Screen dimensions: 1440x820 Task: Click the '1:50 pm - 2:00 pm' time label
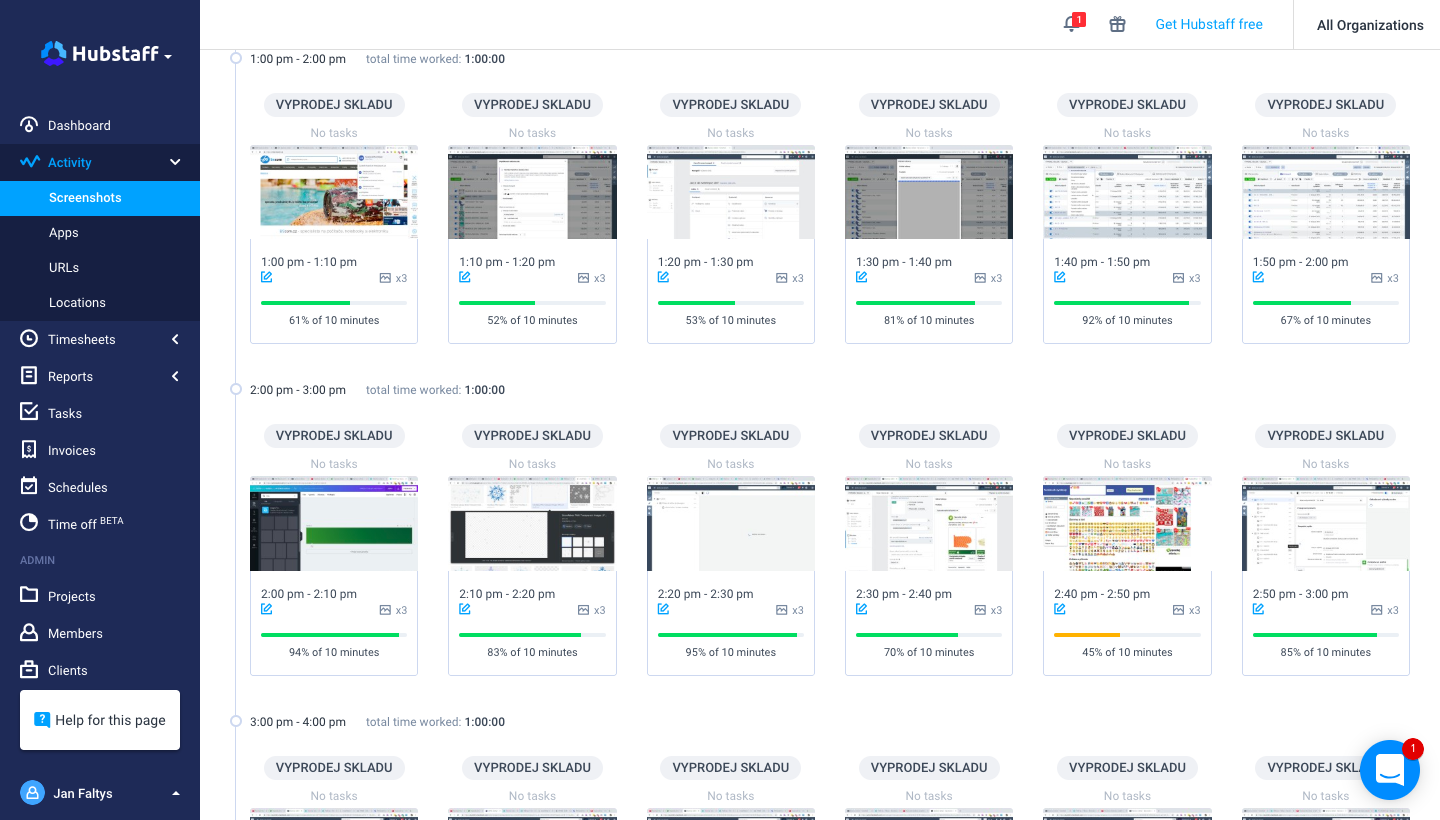click(1301, 262)
